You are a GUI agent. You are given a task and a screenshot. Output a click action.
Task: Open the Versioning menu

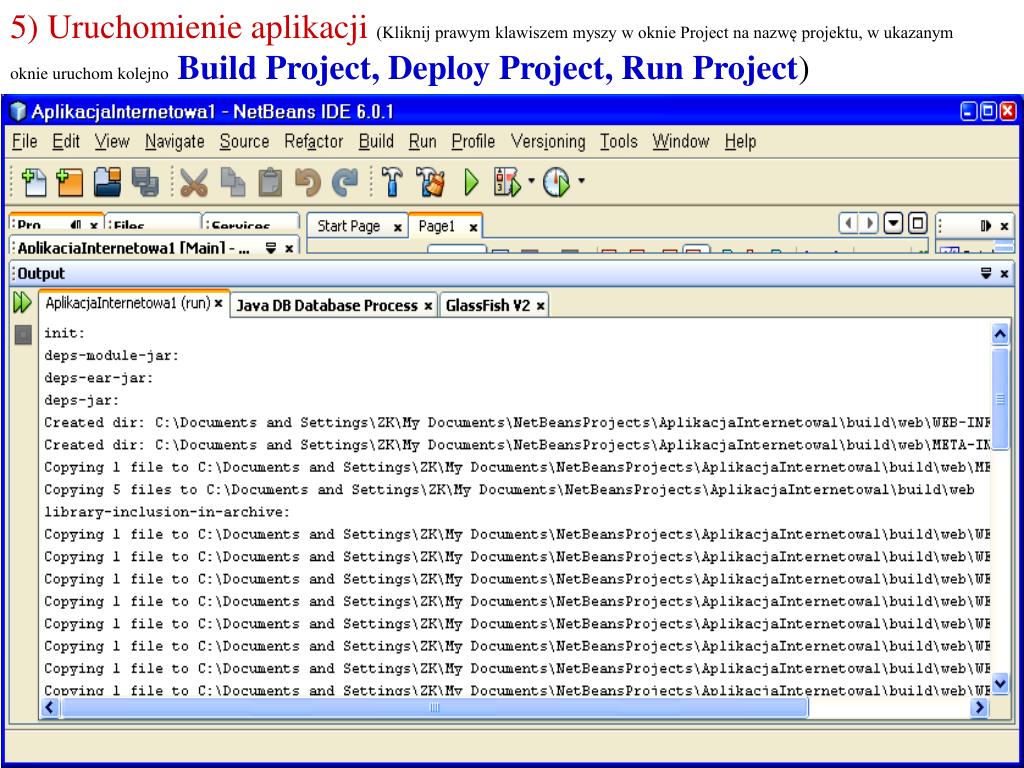pyautogui.click(x=548, y=142)
